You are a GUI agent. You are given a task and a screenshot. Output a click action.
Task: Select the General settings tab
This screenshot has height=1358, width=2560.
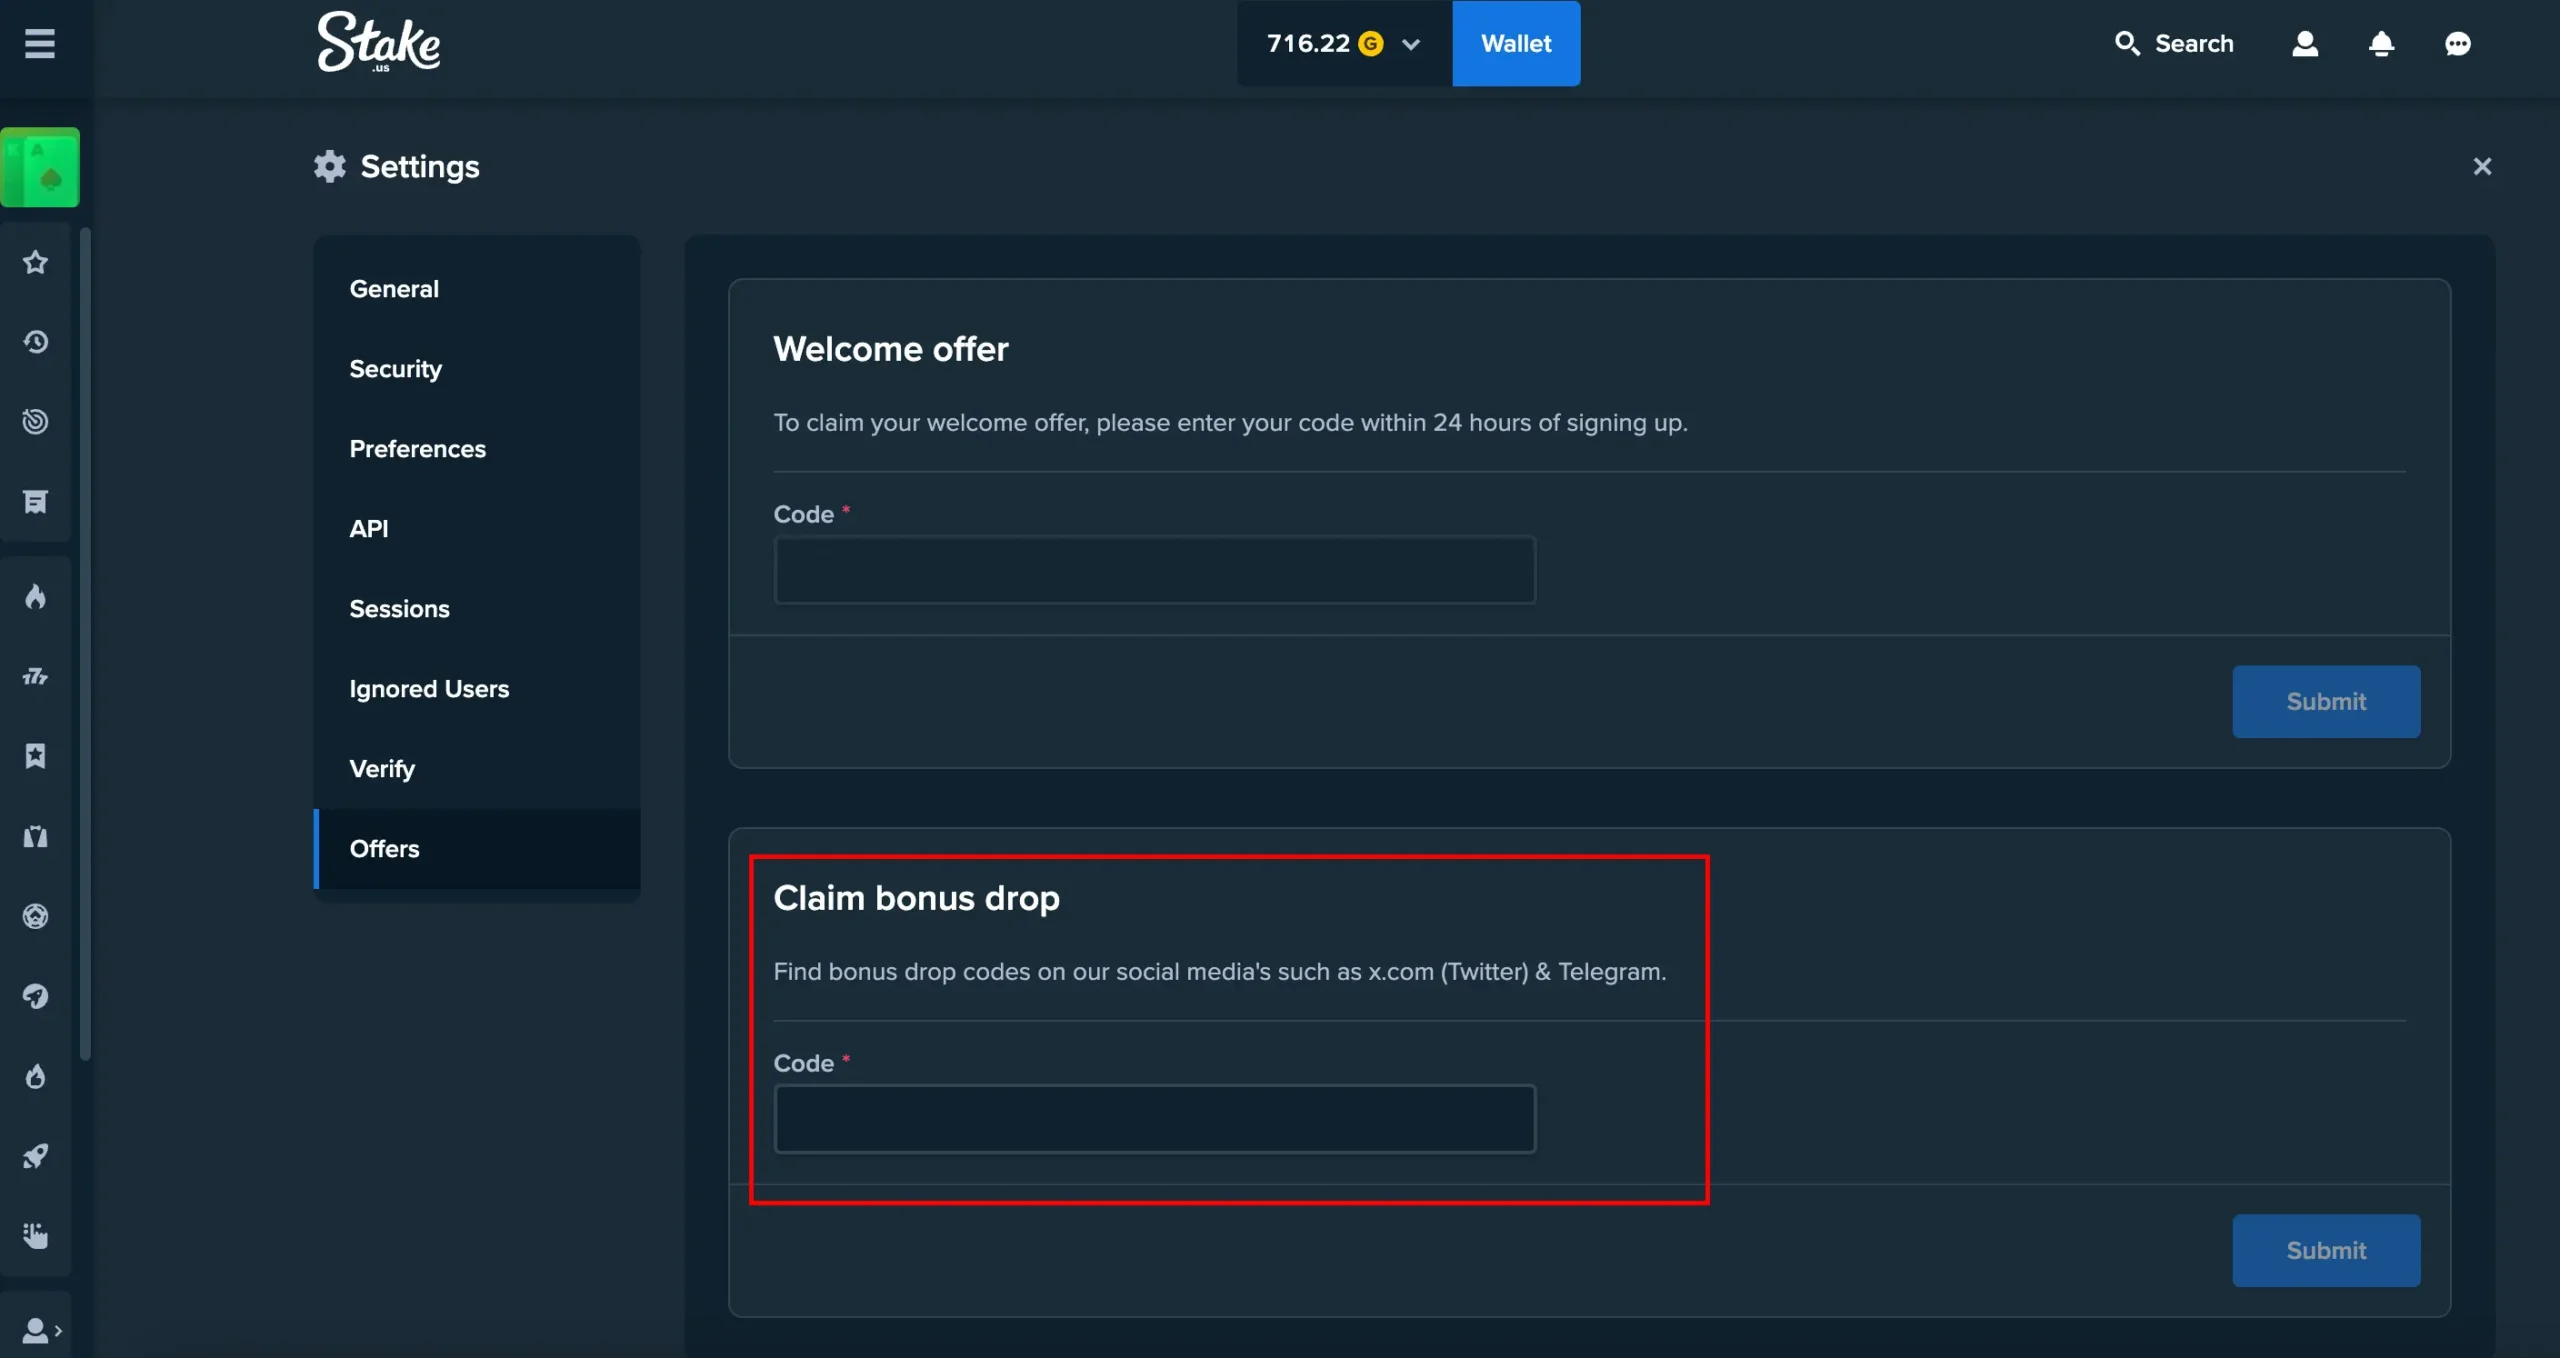(393, 288)
